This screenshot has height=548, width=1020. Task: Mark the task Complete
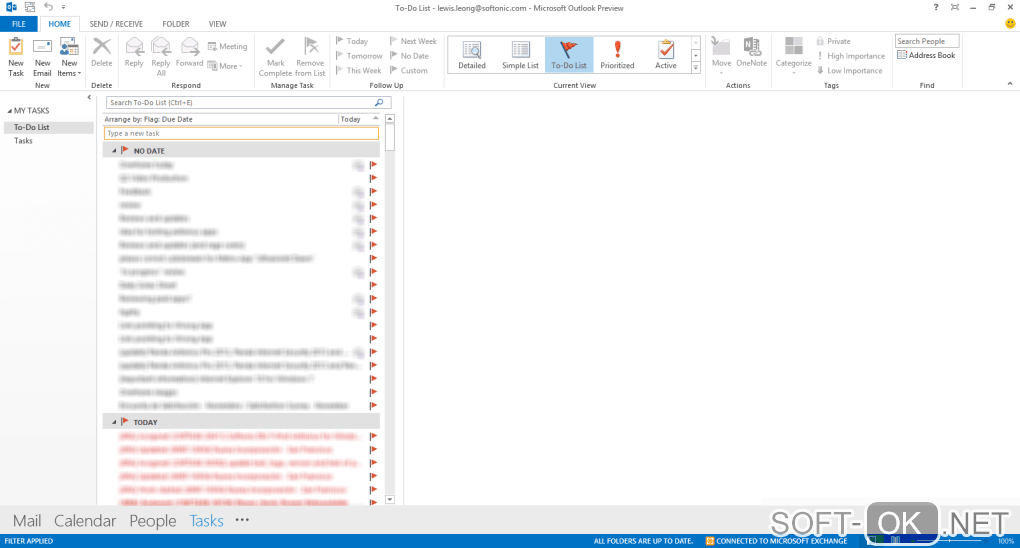click(275, 57)
